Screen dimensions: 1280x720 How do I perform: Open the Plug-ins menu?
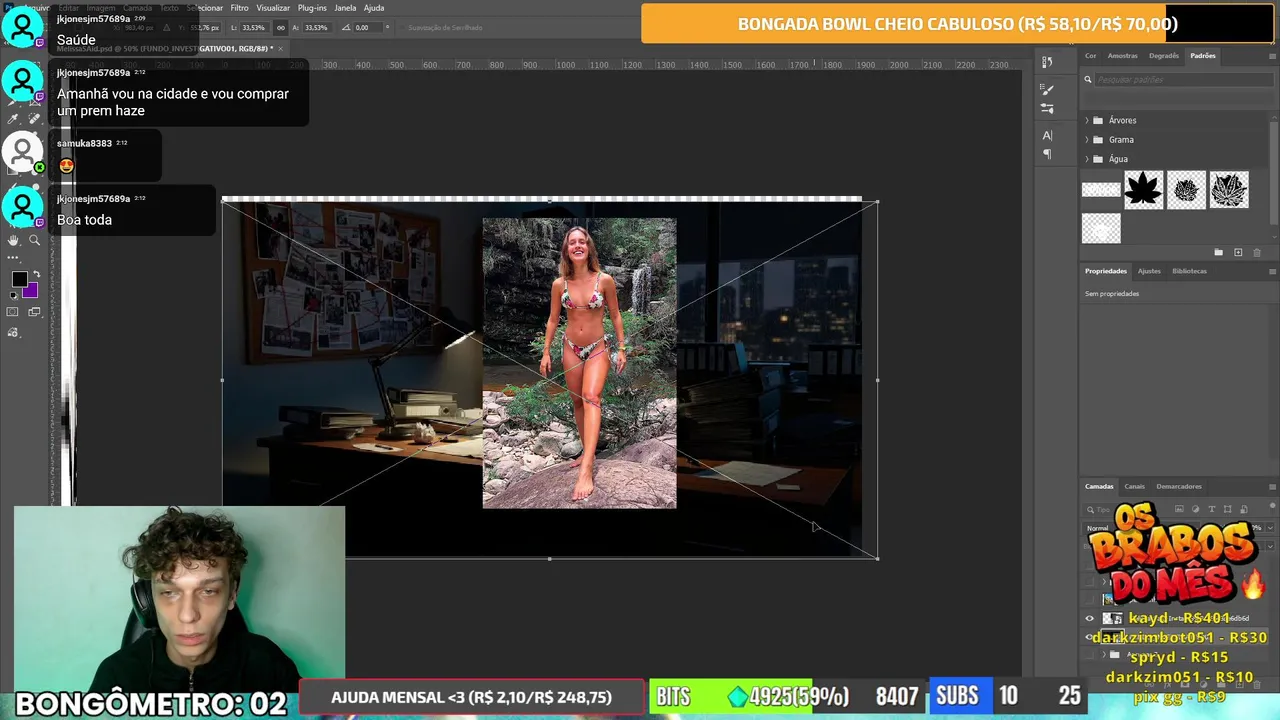(312, 8)
